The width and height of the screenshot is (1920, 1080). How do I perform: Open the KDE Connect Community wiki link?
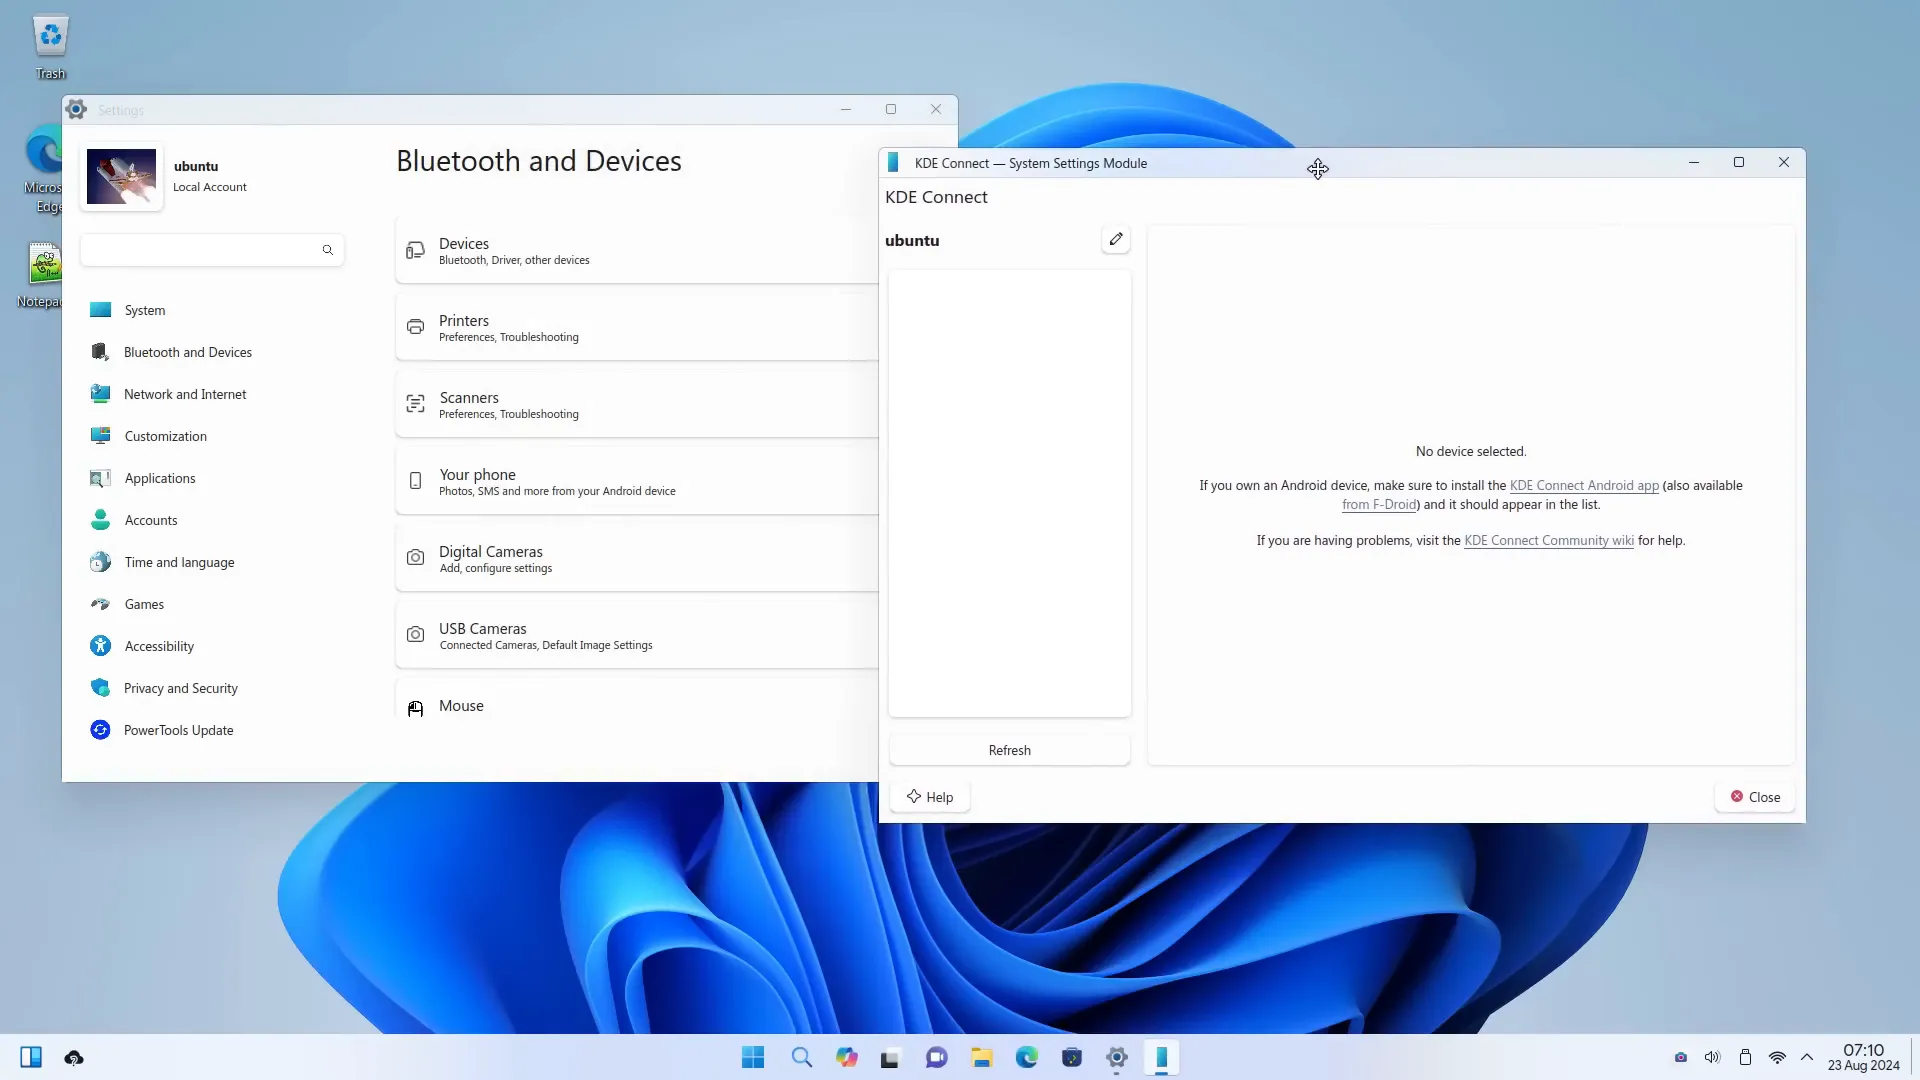tap(1548, 540)
